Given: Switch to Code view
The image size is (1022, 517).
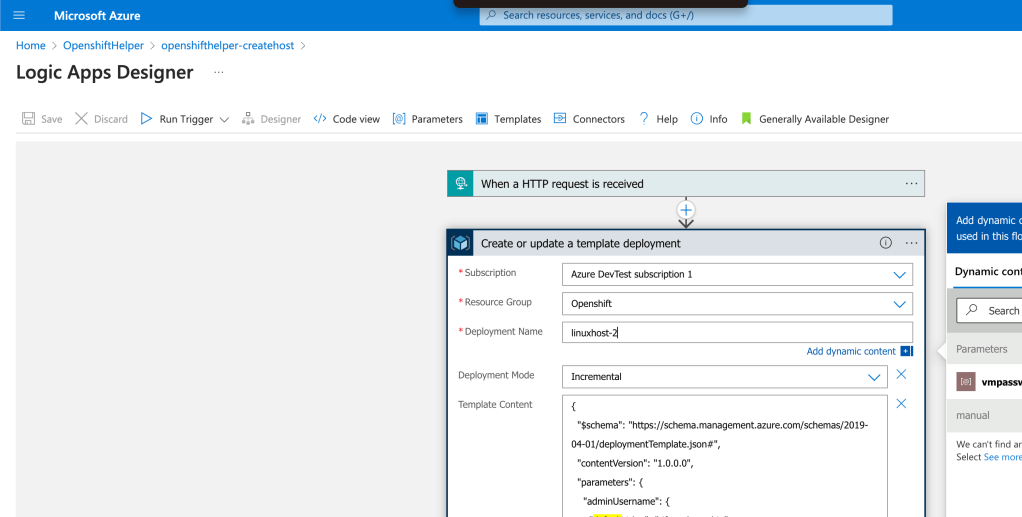Looking at the screenshot, I should coord(347,119).
